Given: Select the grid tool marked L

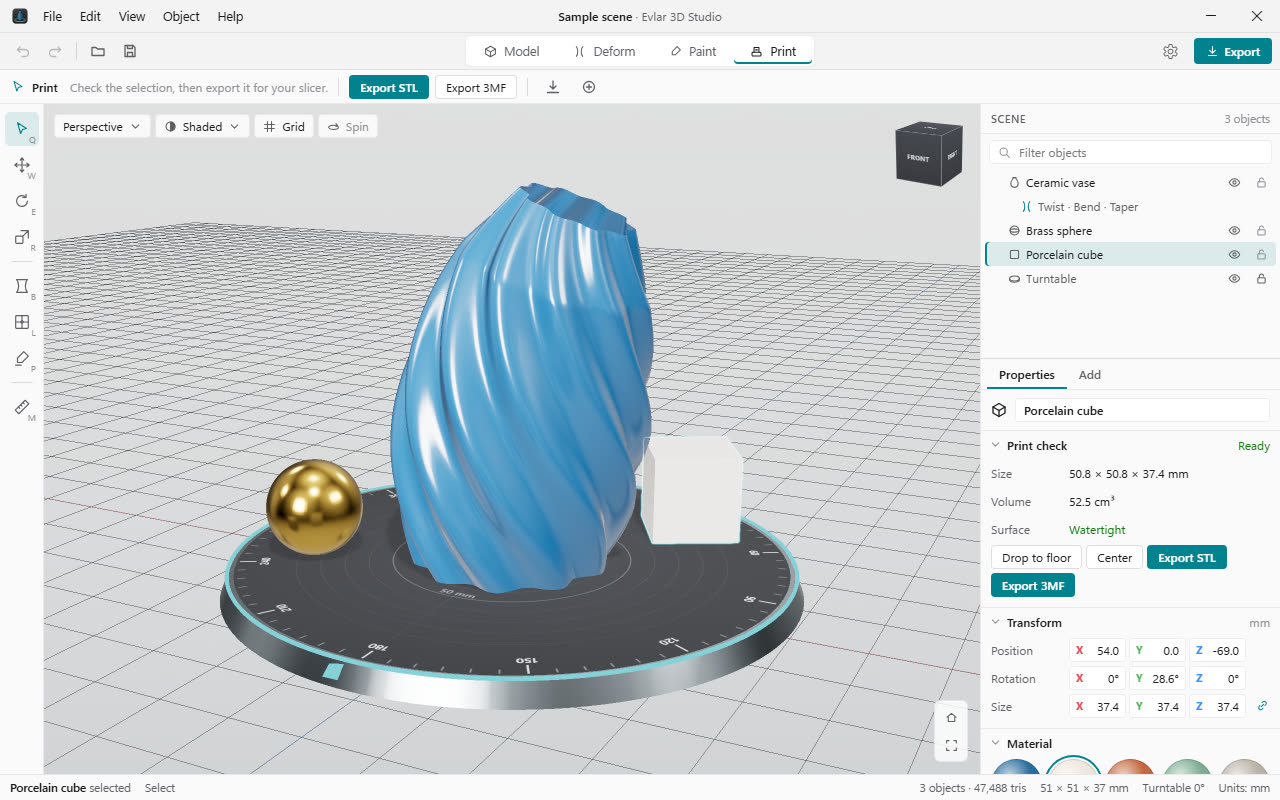Looking at the screenshot, I should [22, 322].
